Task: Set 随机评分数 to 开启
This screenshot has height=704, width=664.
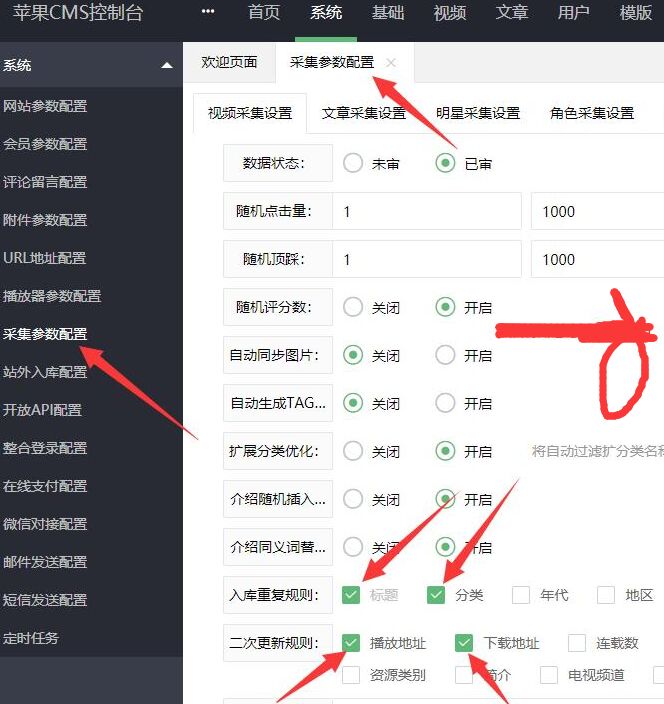Action: [445, 307]
